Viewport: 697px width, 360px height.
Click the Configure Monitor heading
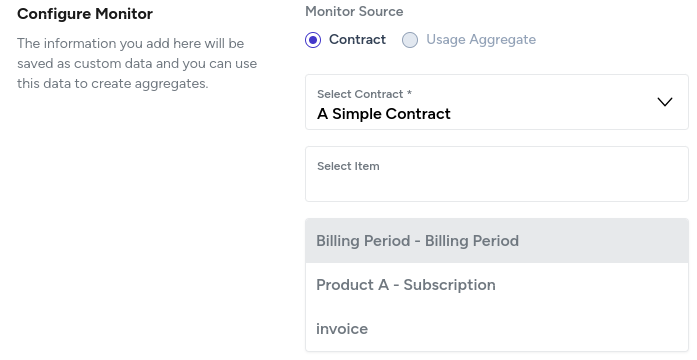click(85, 14)
